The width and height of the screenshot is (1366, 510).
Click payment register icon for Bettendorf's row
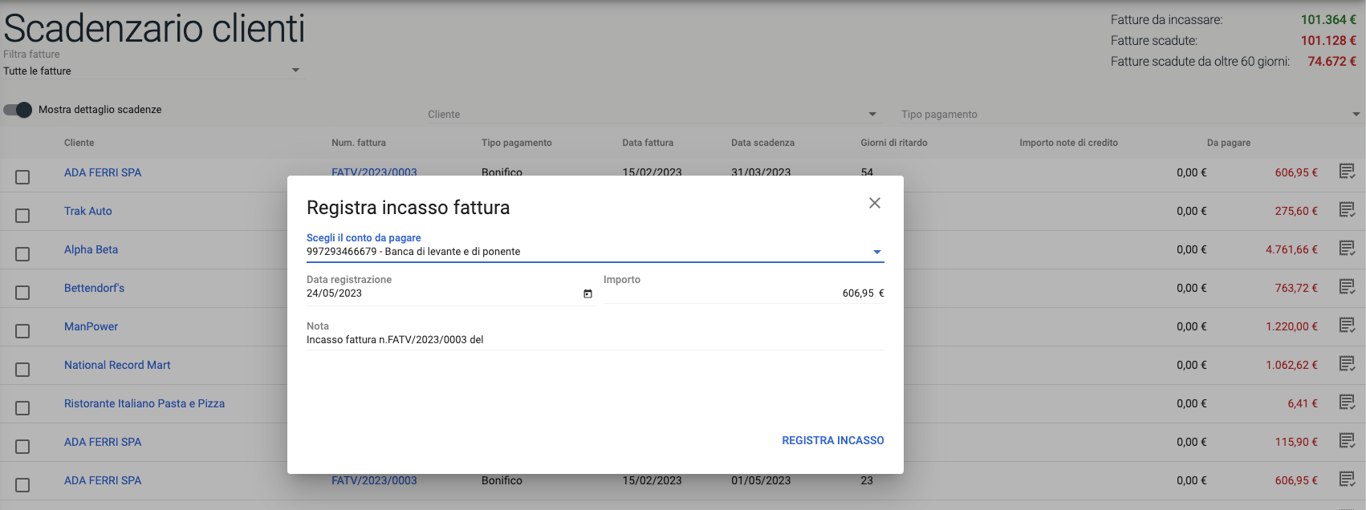pos(1346,288)
